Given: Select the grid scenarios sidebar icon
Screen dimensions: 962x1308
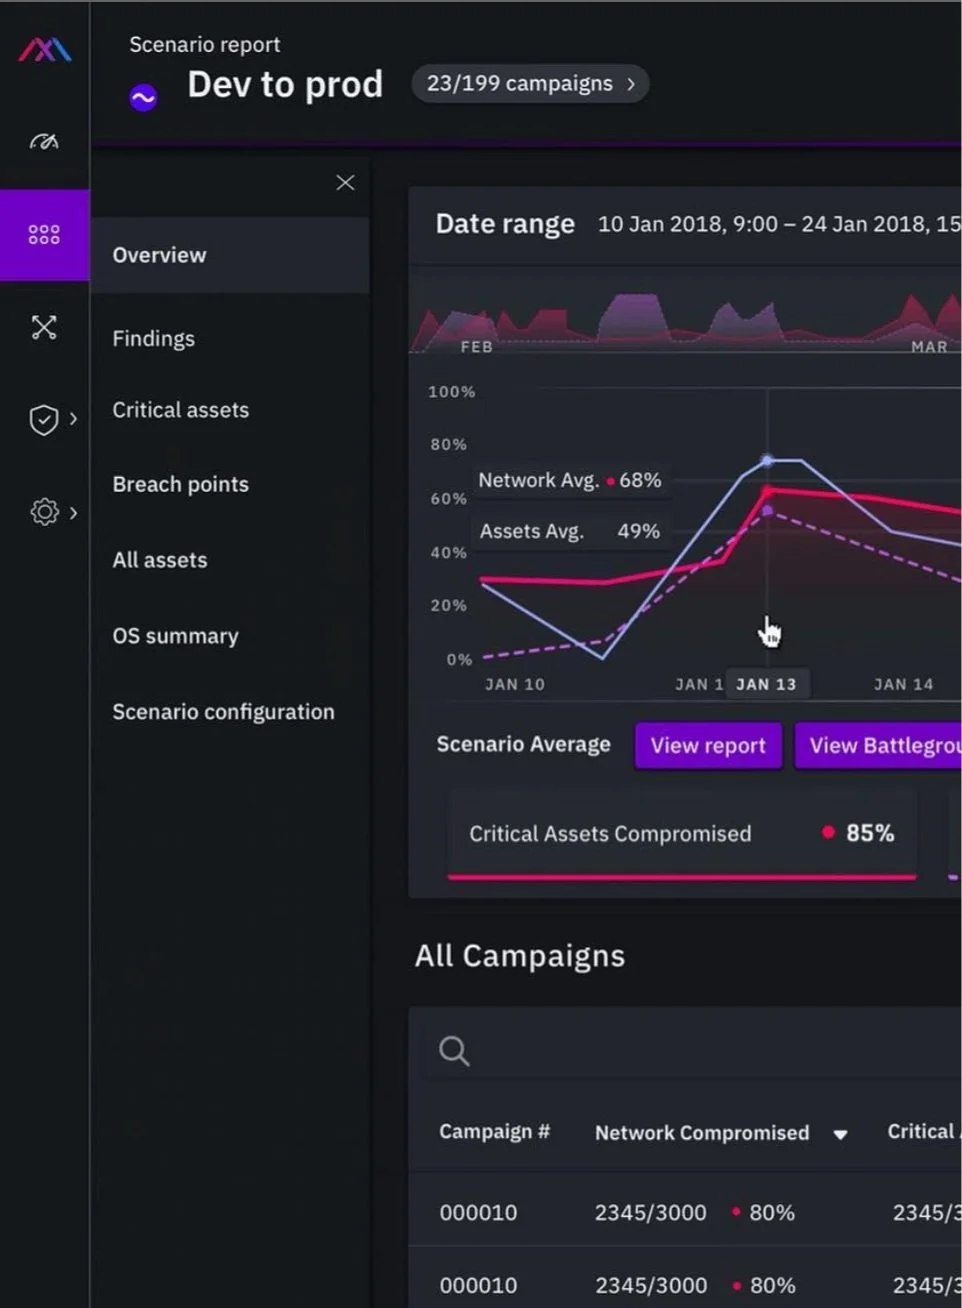Looking at the screenshot, I should click(x=44, y=235).
